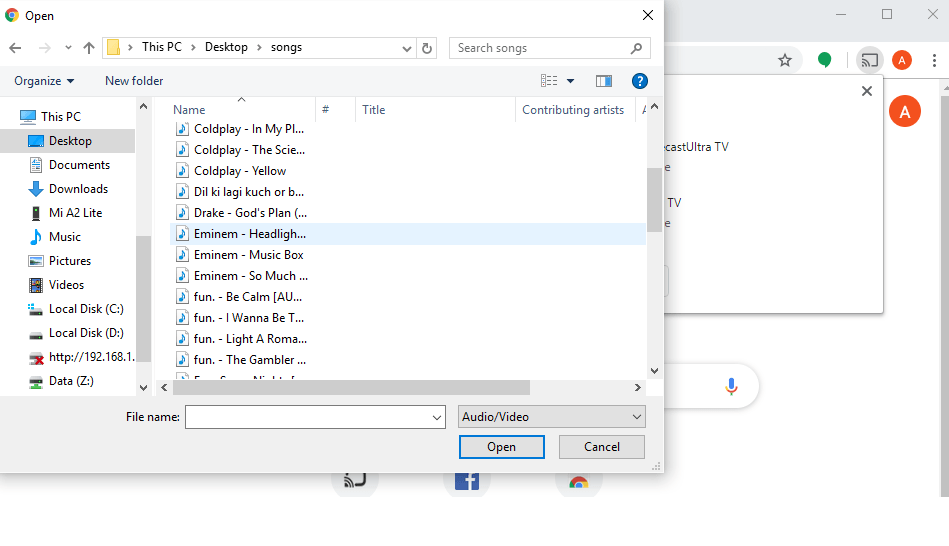949x546 pixels.
Task: Expand chevron after Desktop in path
Action: (259, 48)
